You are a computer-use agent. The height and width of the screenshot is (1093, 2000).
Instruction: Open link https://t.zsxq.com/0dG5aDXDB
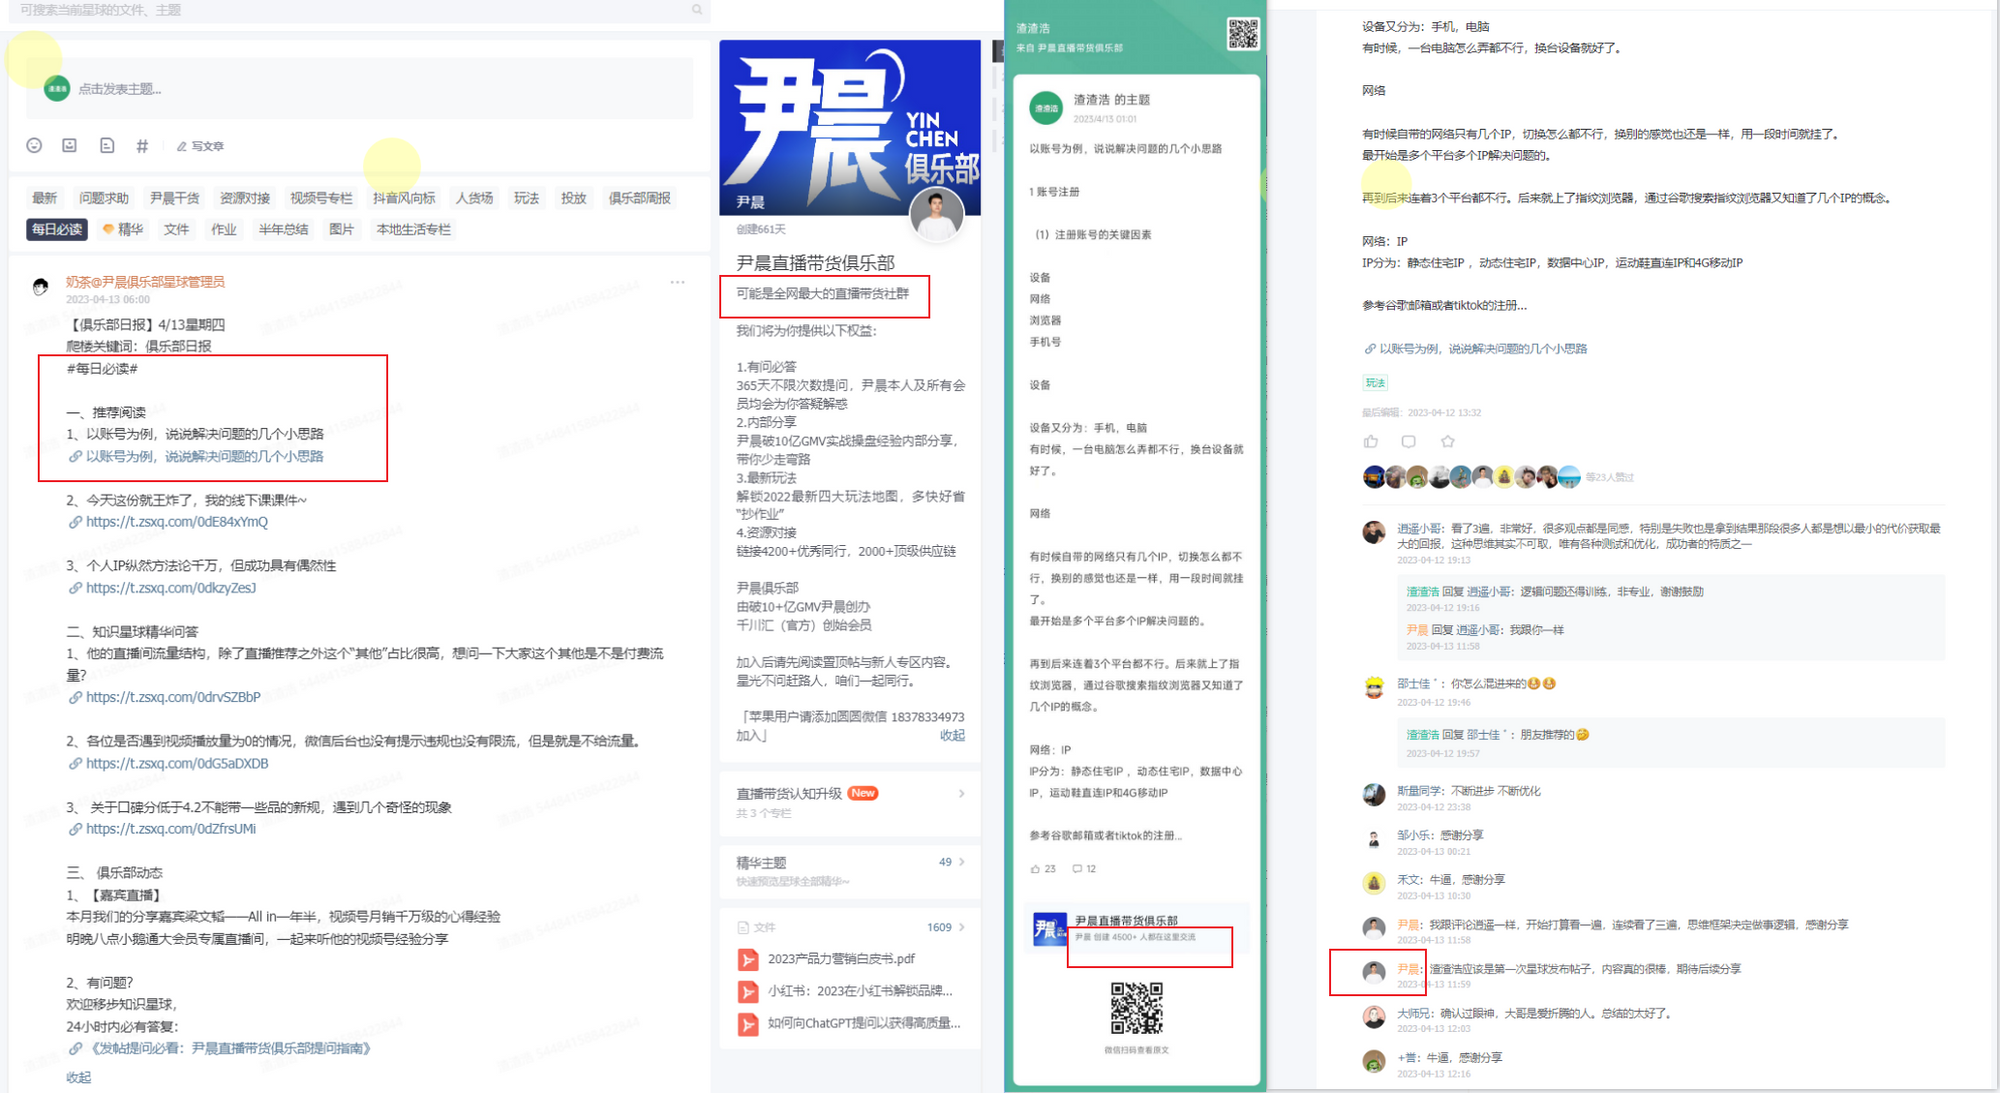168,763
